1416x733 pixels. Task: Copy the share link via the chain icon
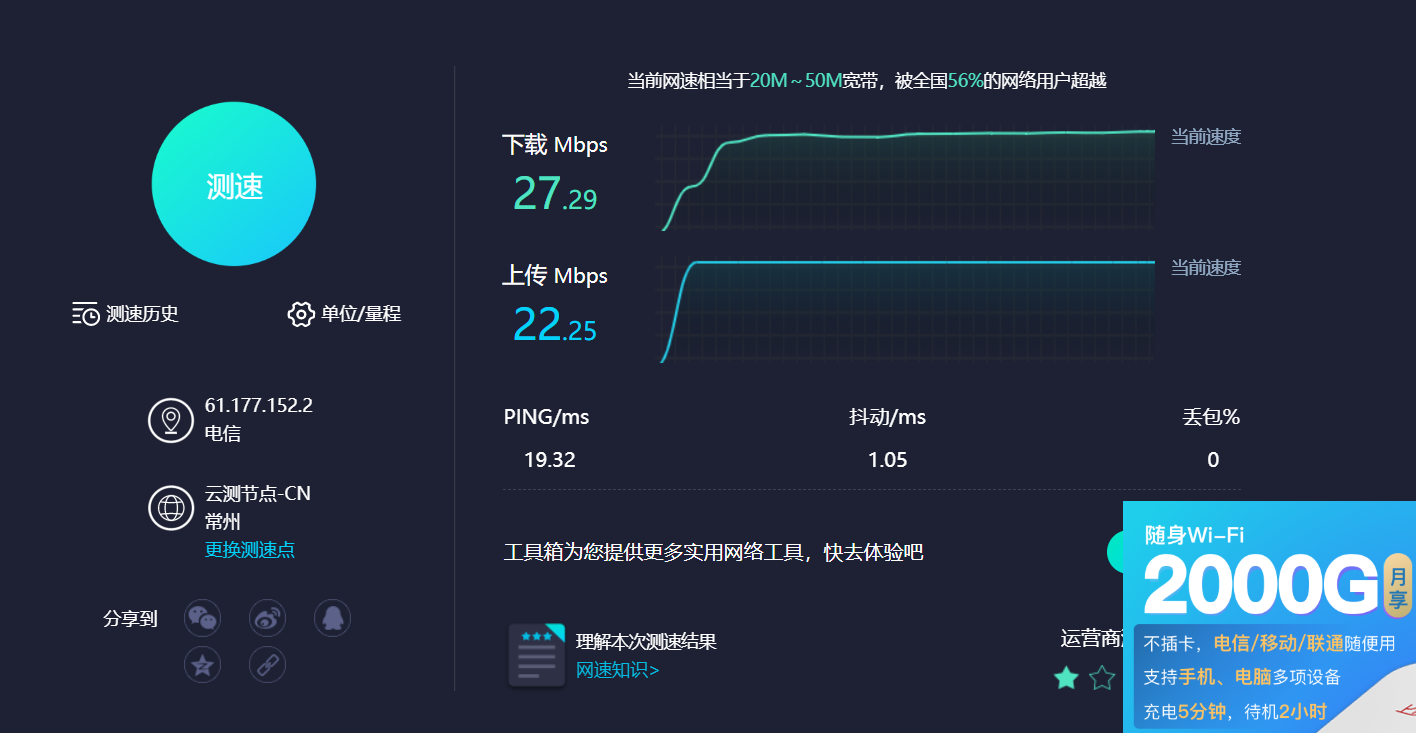coord(267,665)
